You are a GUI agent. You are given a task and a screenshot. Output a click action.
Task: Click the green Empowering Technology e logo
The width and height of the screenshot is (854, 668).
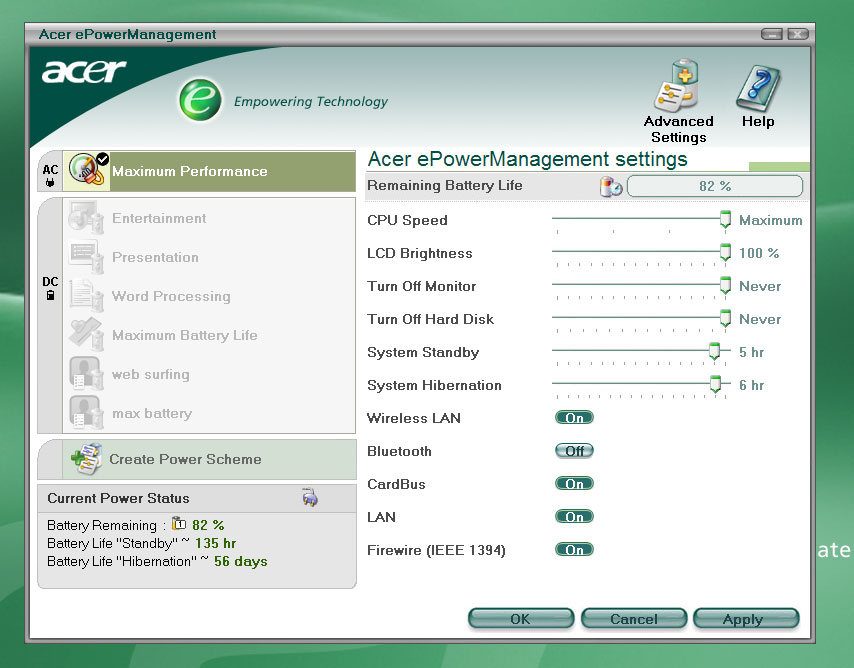tap(200, 100)
